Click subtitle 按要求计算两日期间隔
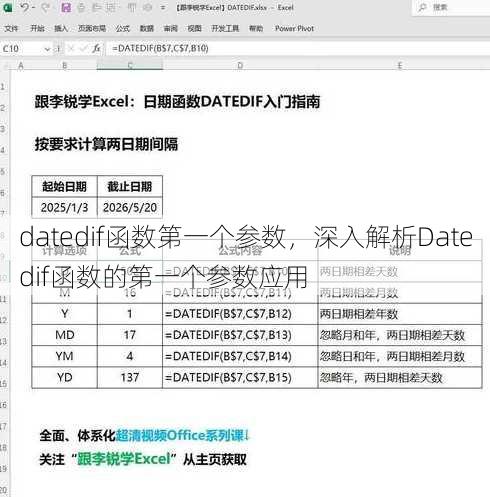 coord(106,144)
